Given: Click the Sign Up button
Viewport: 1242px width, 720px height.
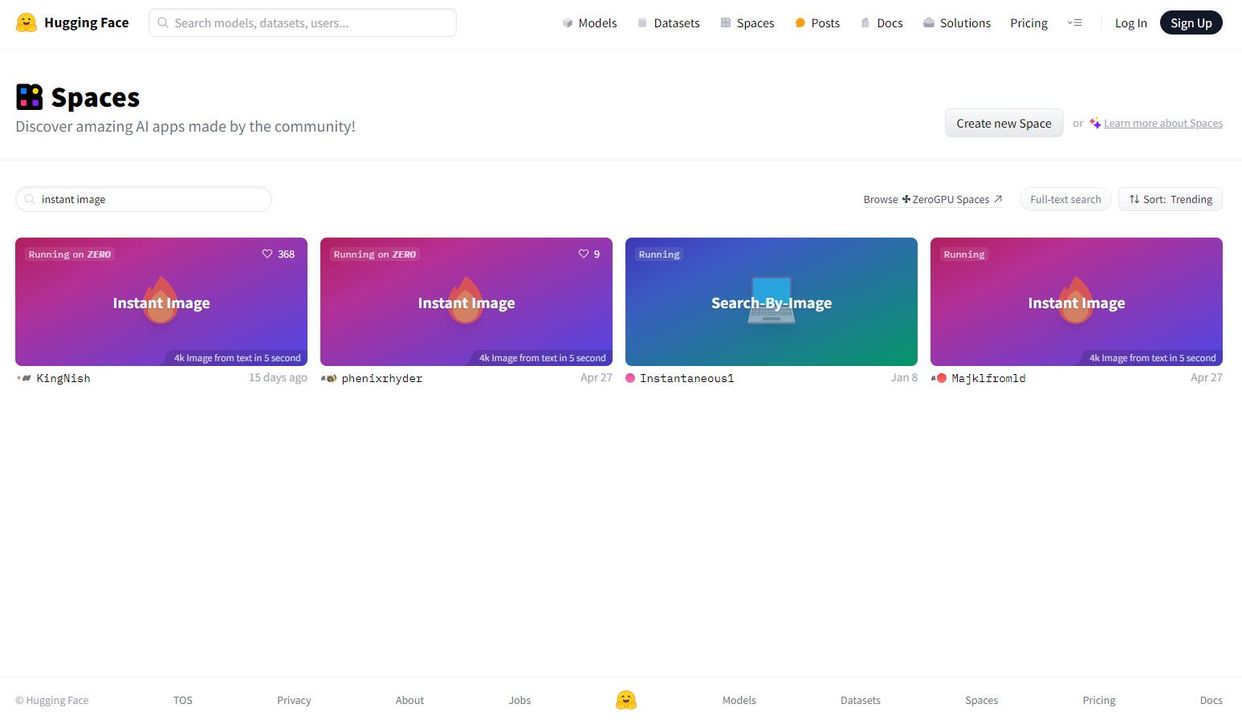Looking at the screenshot, I should pyautogui.click(x=1191, y=23).
